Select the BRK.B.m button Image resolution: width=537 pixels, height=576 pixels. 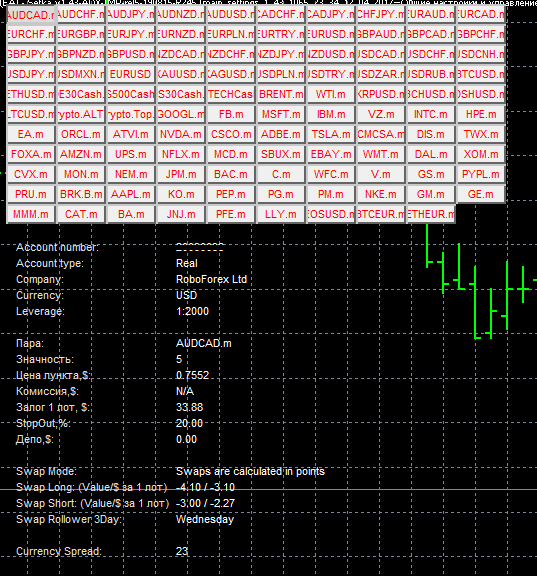click(81, 194)
